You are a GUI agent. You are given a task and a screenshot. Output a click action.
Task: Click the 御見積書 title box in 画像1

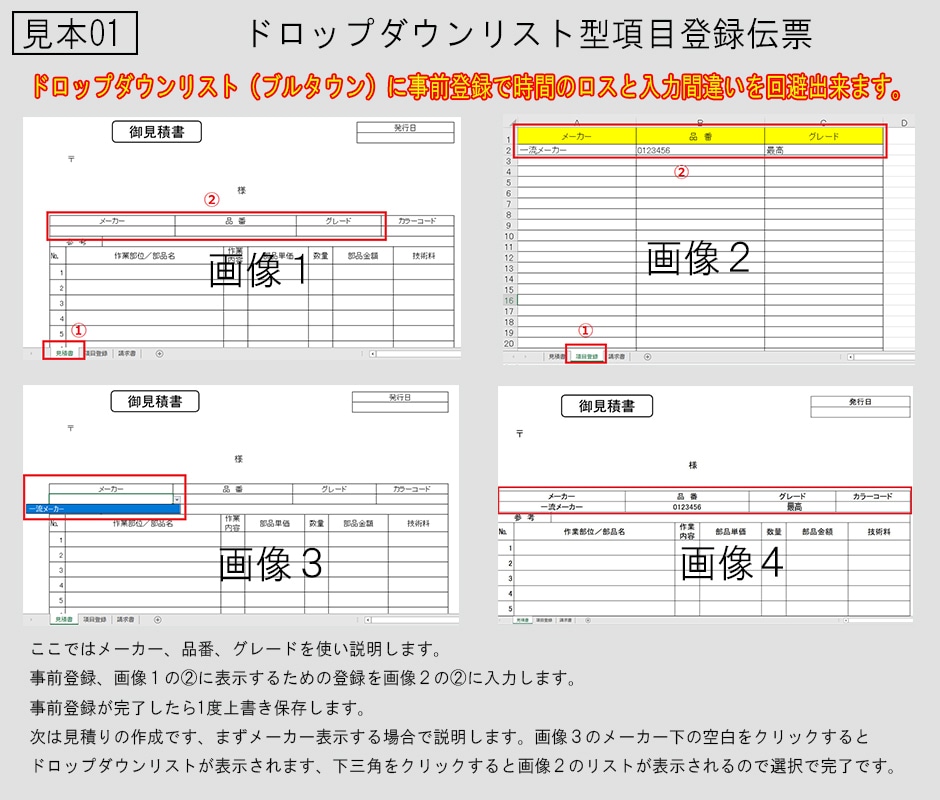[156, 132]
